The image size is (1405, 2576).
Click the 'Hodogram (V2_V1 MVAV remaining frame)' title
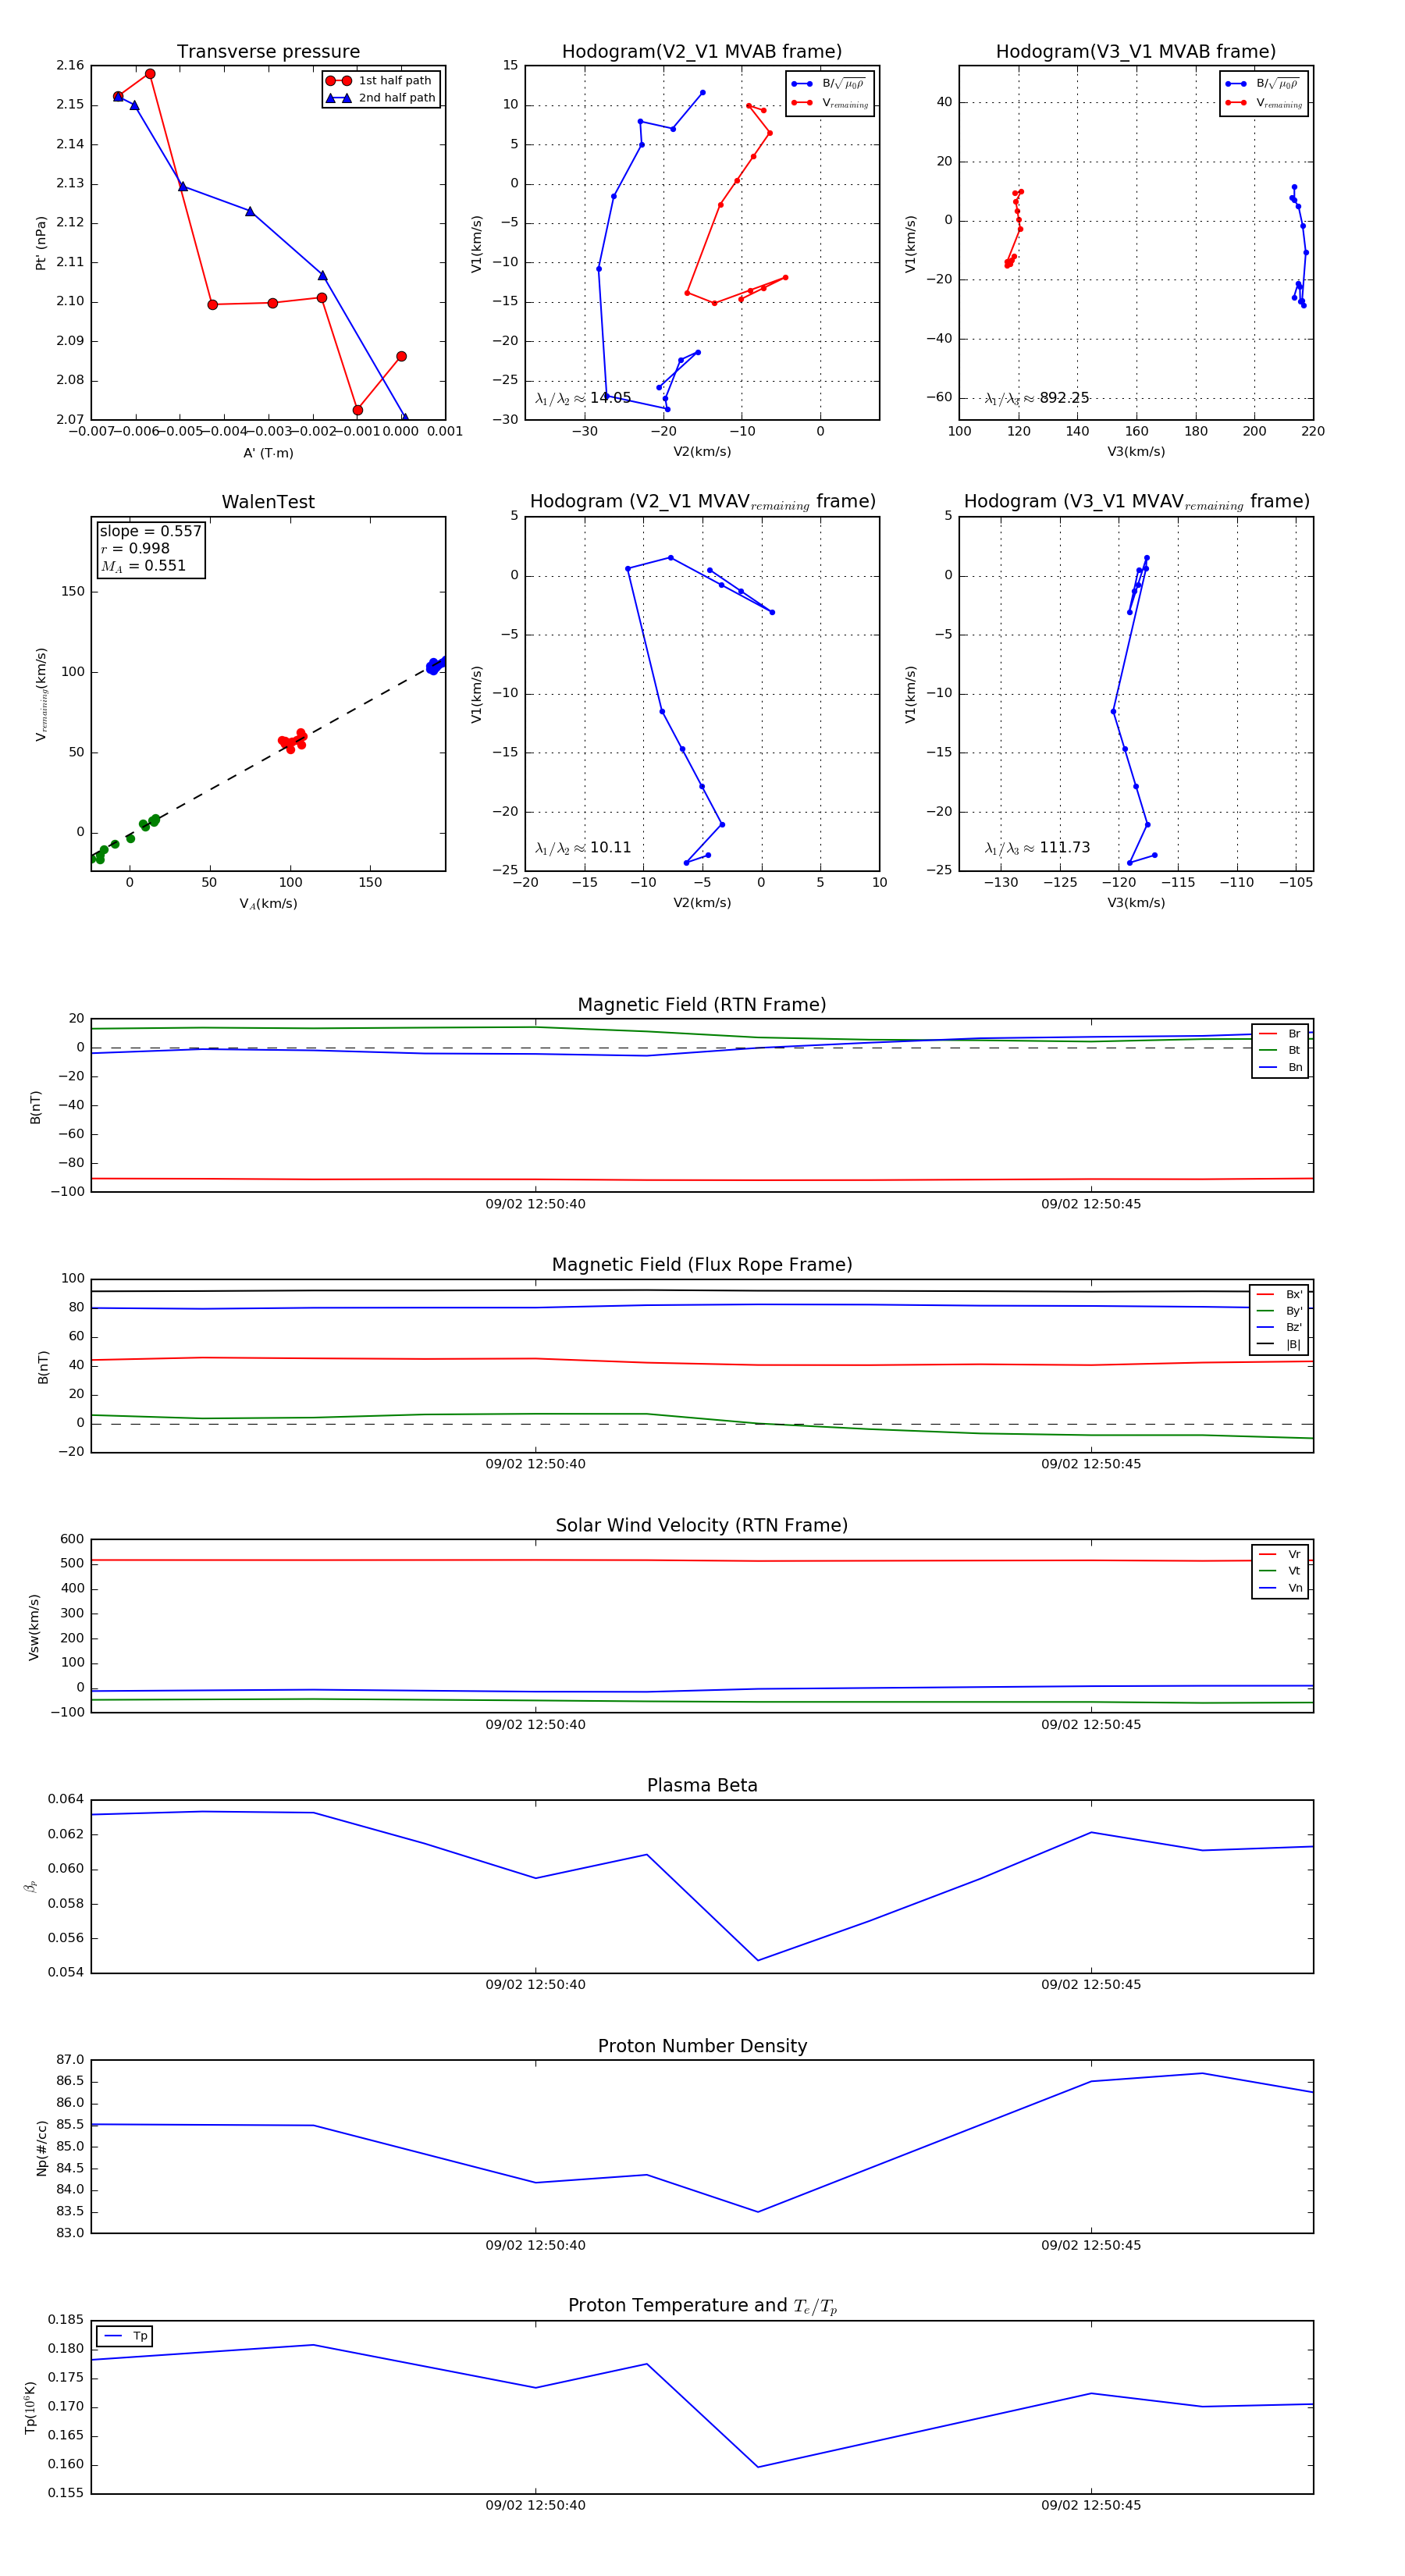[702, 502]
